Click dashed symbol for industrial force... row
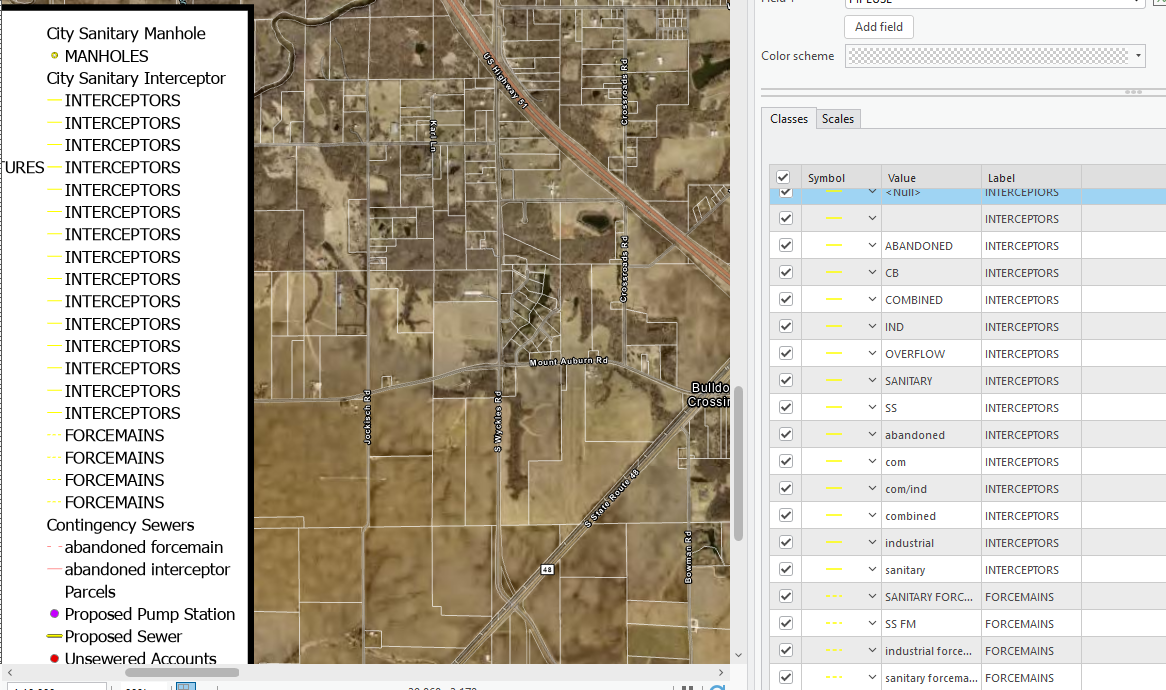Viewport: 1166px width, 690px height. [x=834, y=651]
